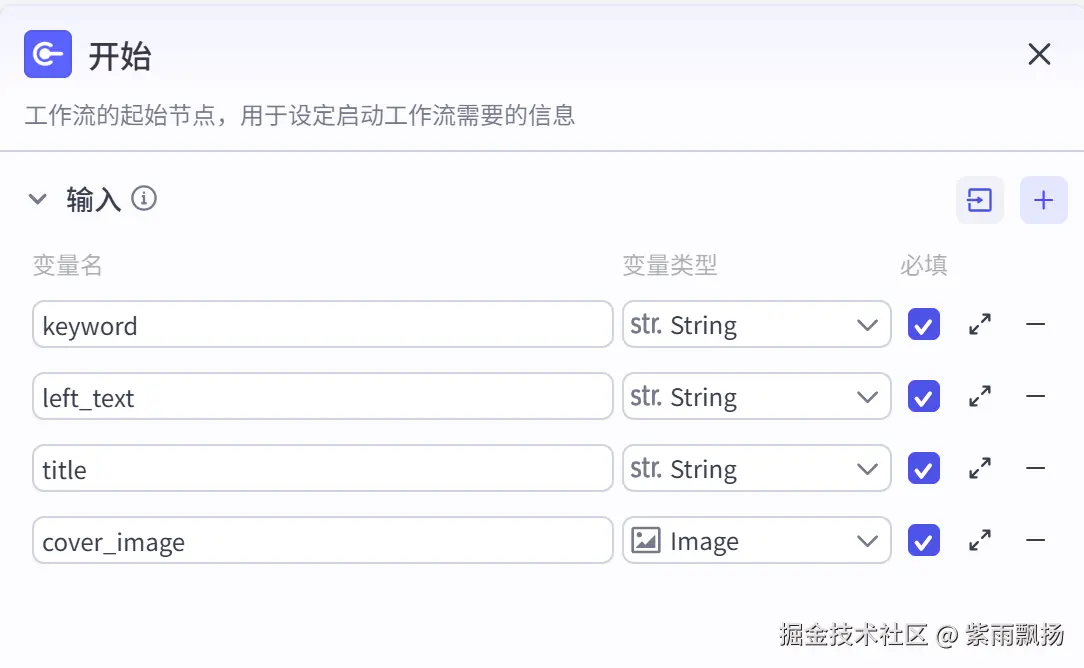Change the cover_image Image type dropdown
The image size is (1084, 668).
[x=756, y=541]
